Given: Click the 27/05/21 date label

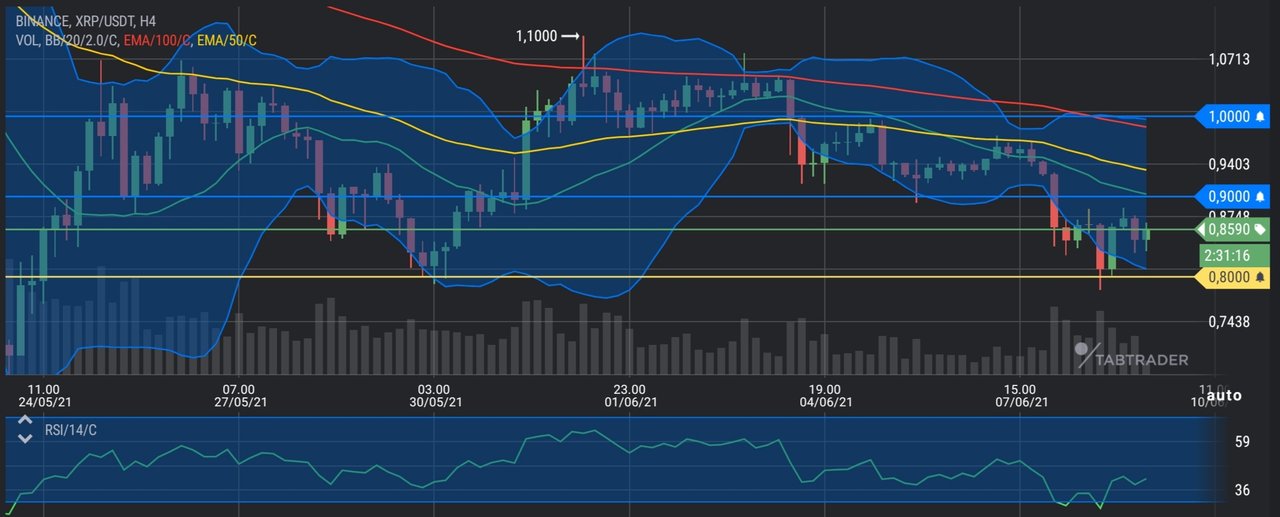Looking at the screenshot, I should [x=240, y=402].
